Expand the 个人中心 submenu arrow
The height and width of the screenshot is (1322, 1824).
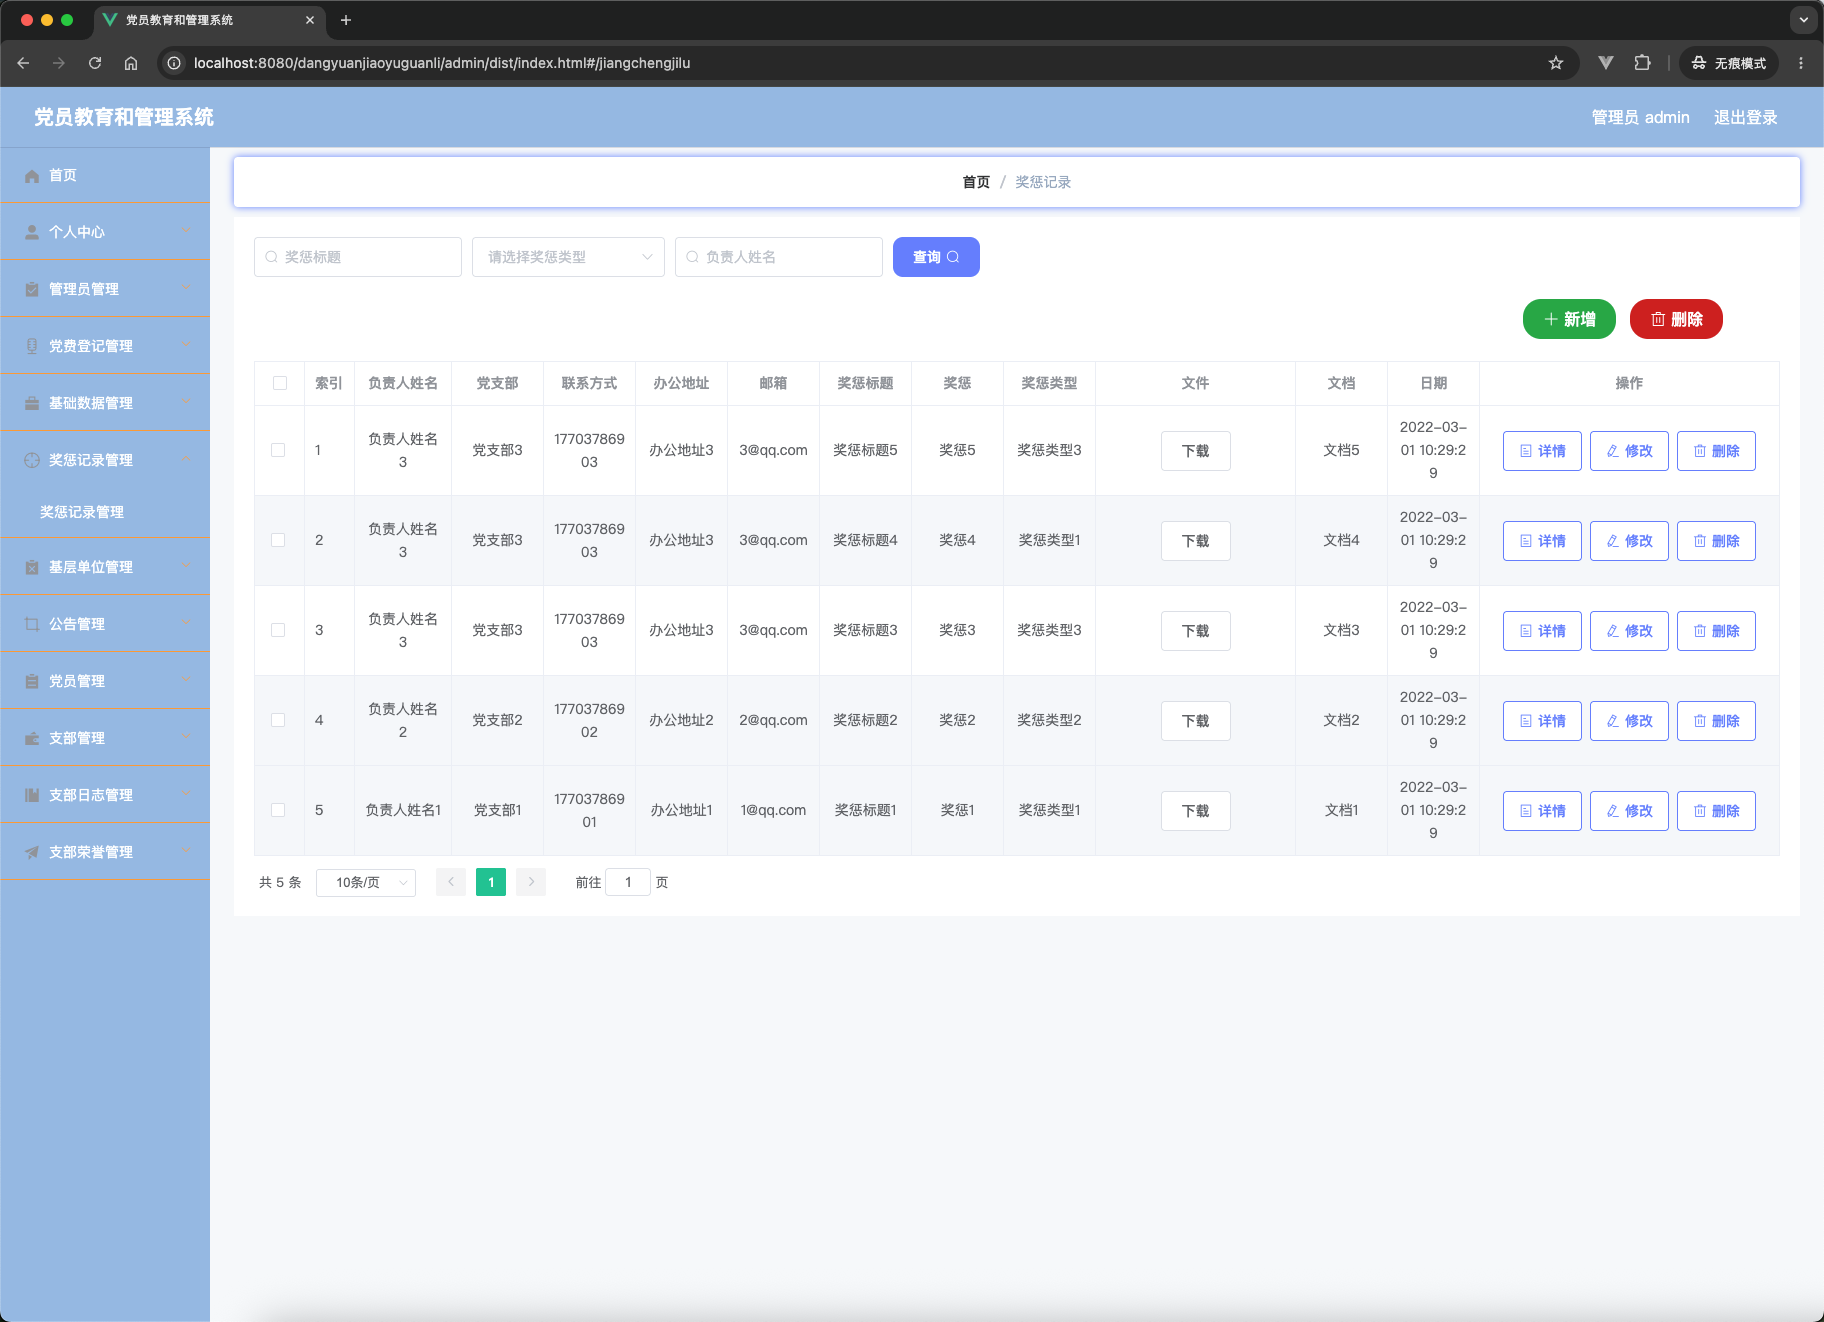tap(185, 231)
